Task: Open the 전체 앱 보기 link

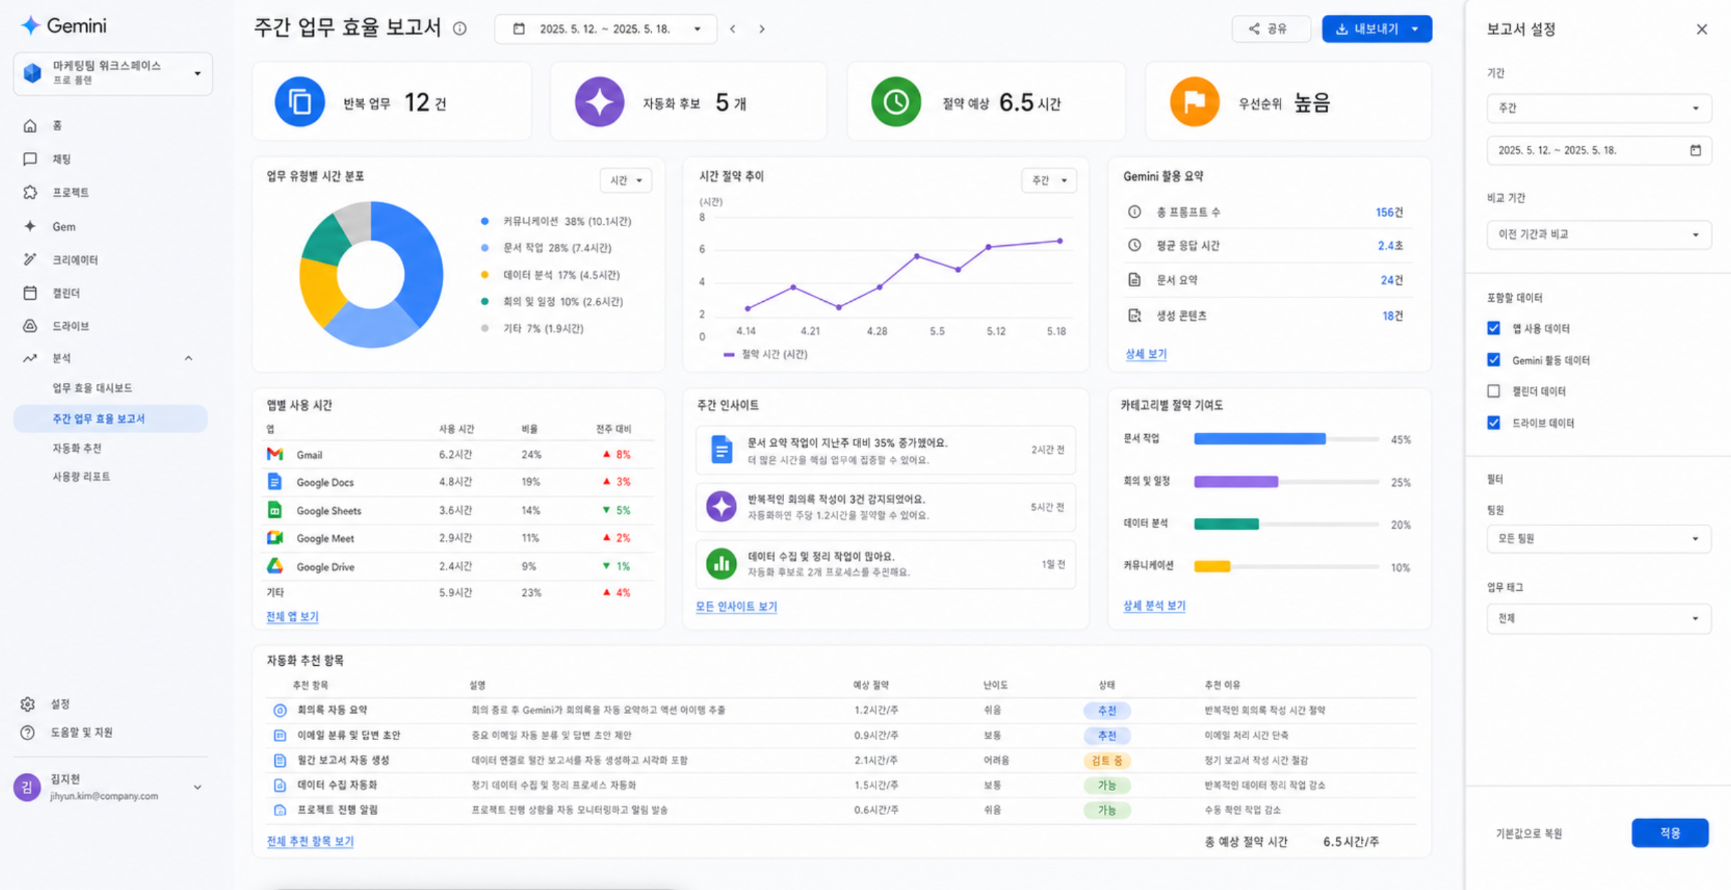Action: [x=292, y=617]
